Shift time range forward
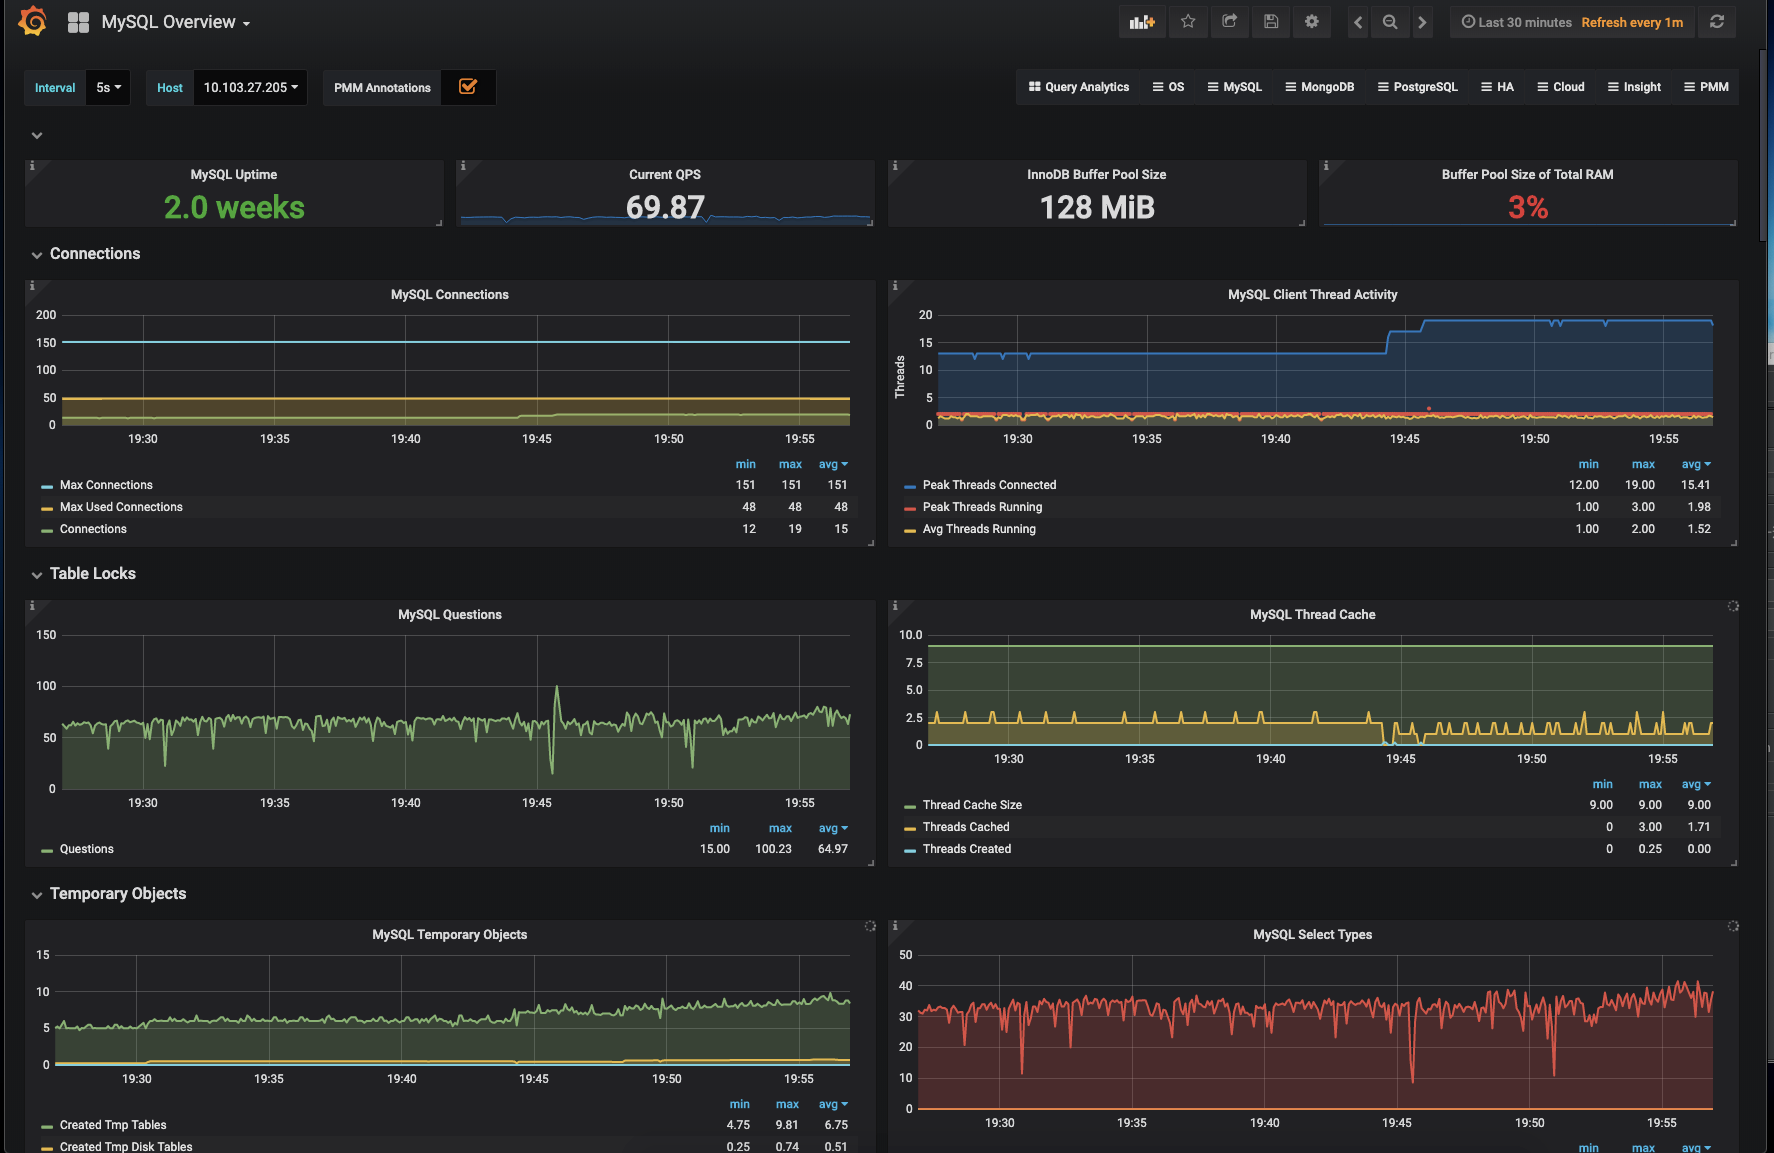Image resolution: width=1774 pixels, height=1153 pixels. (x=1421, y=22)
